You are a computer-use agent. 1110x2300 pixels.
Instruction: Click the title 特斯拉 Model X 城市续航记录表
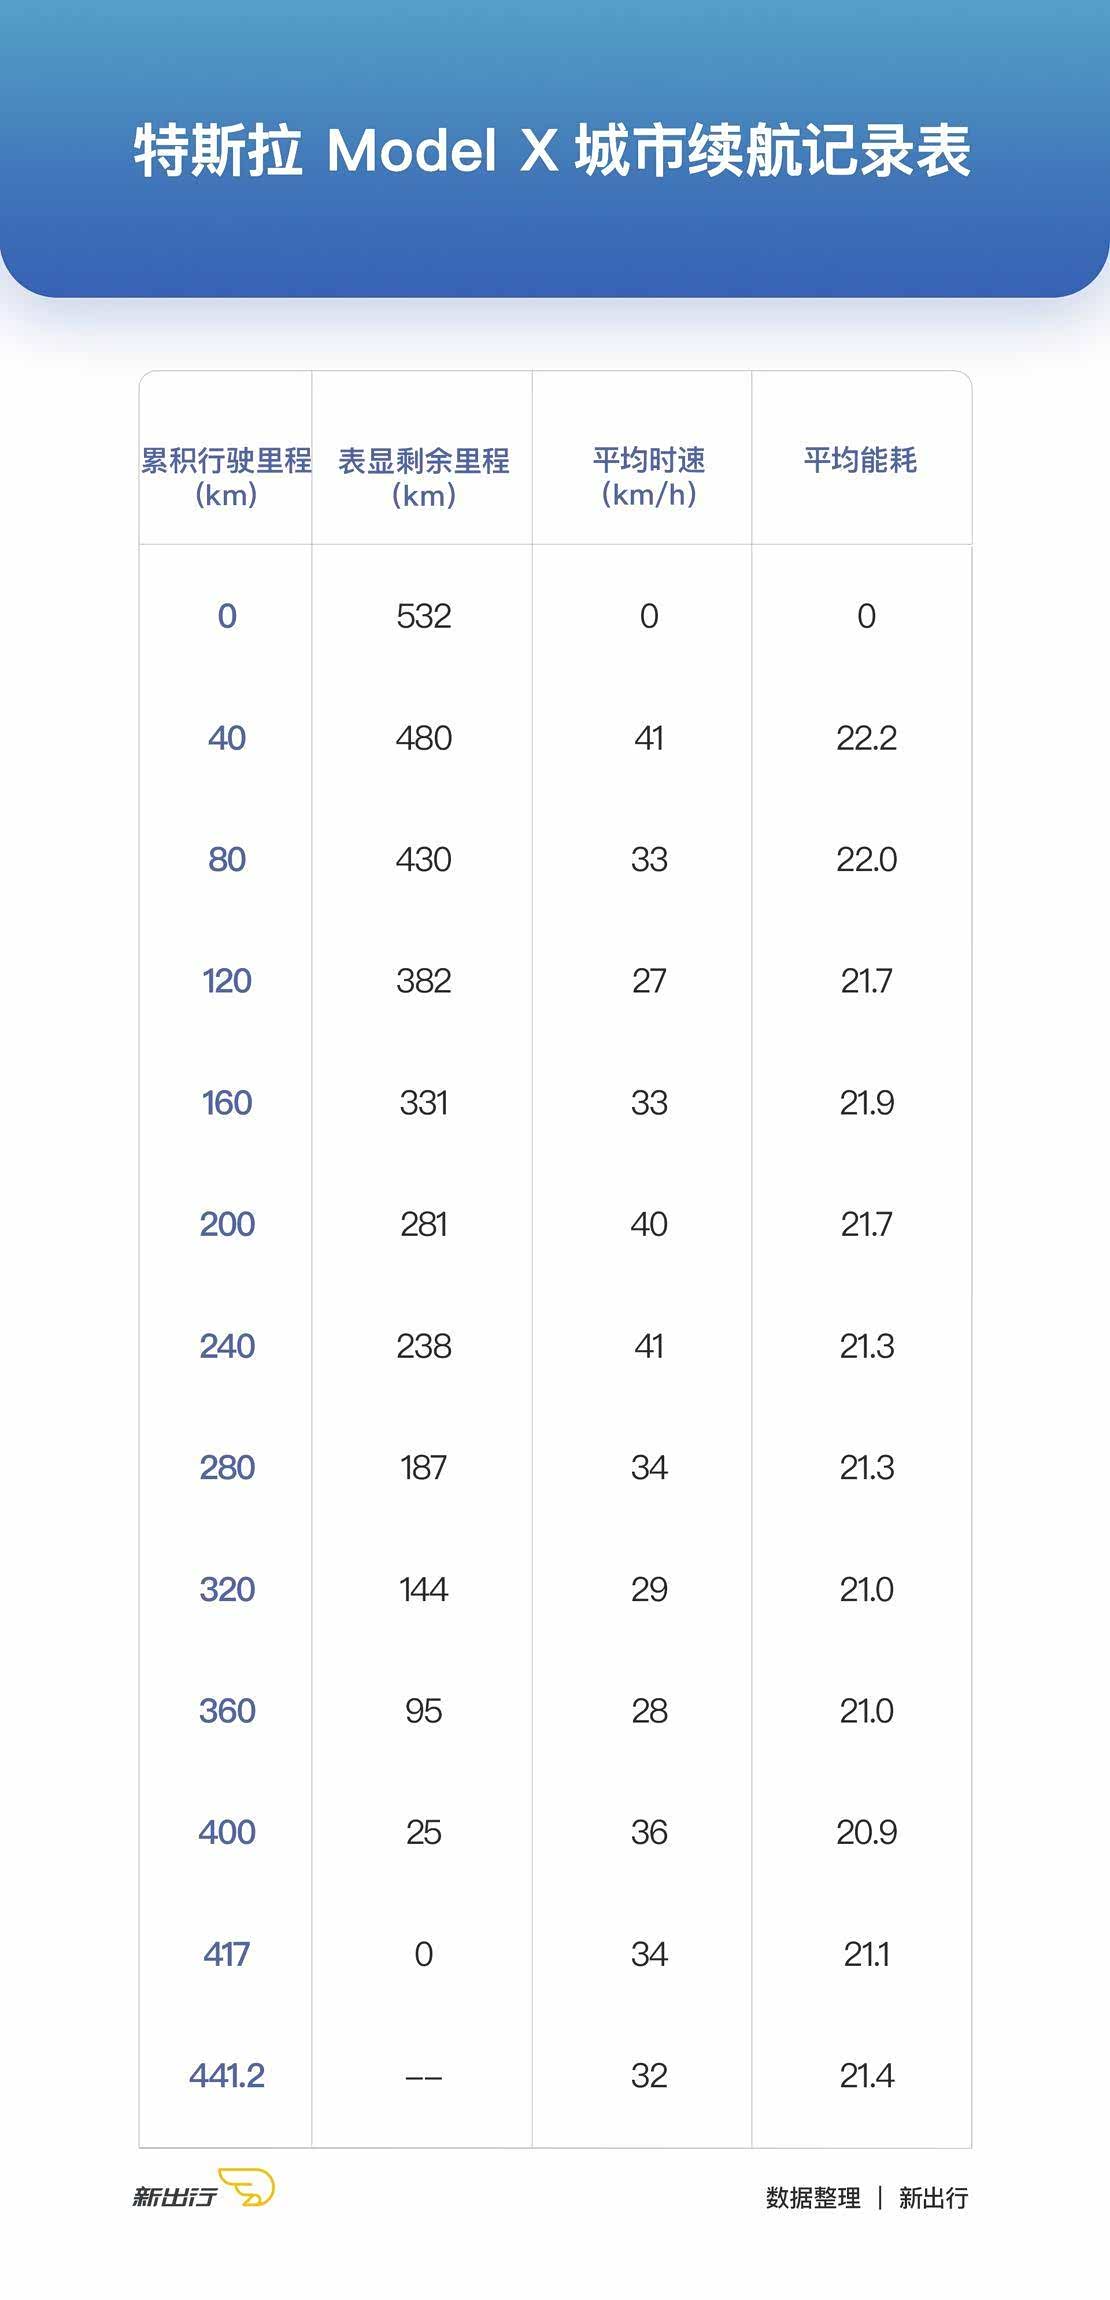553,152
